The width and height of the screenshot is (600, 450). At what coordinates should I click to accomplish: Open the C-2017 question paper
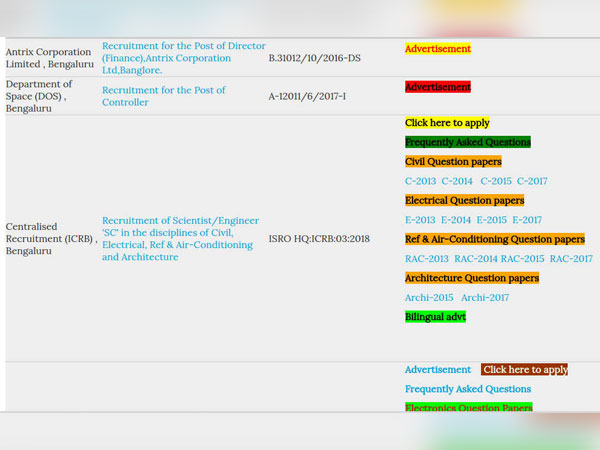[532, 181]
